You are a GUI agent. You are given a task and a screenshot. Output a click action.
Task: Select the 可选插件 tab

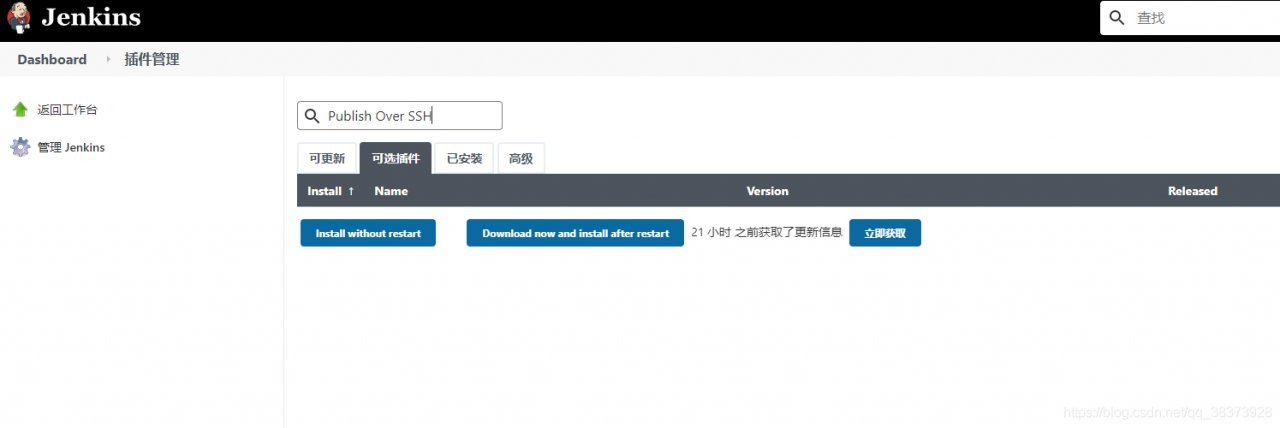coord(395,158)
